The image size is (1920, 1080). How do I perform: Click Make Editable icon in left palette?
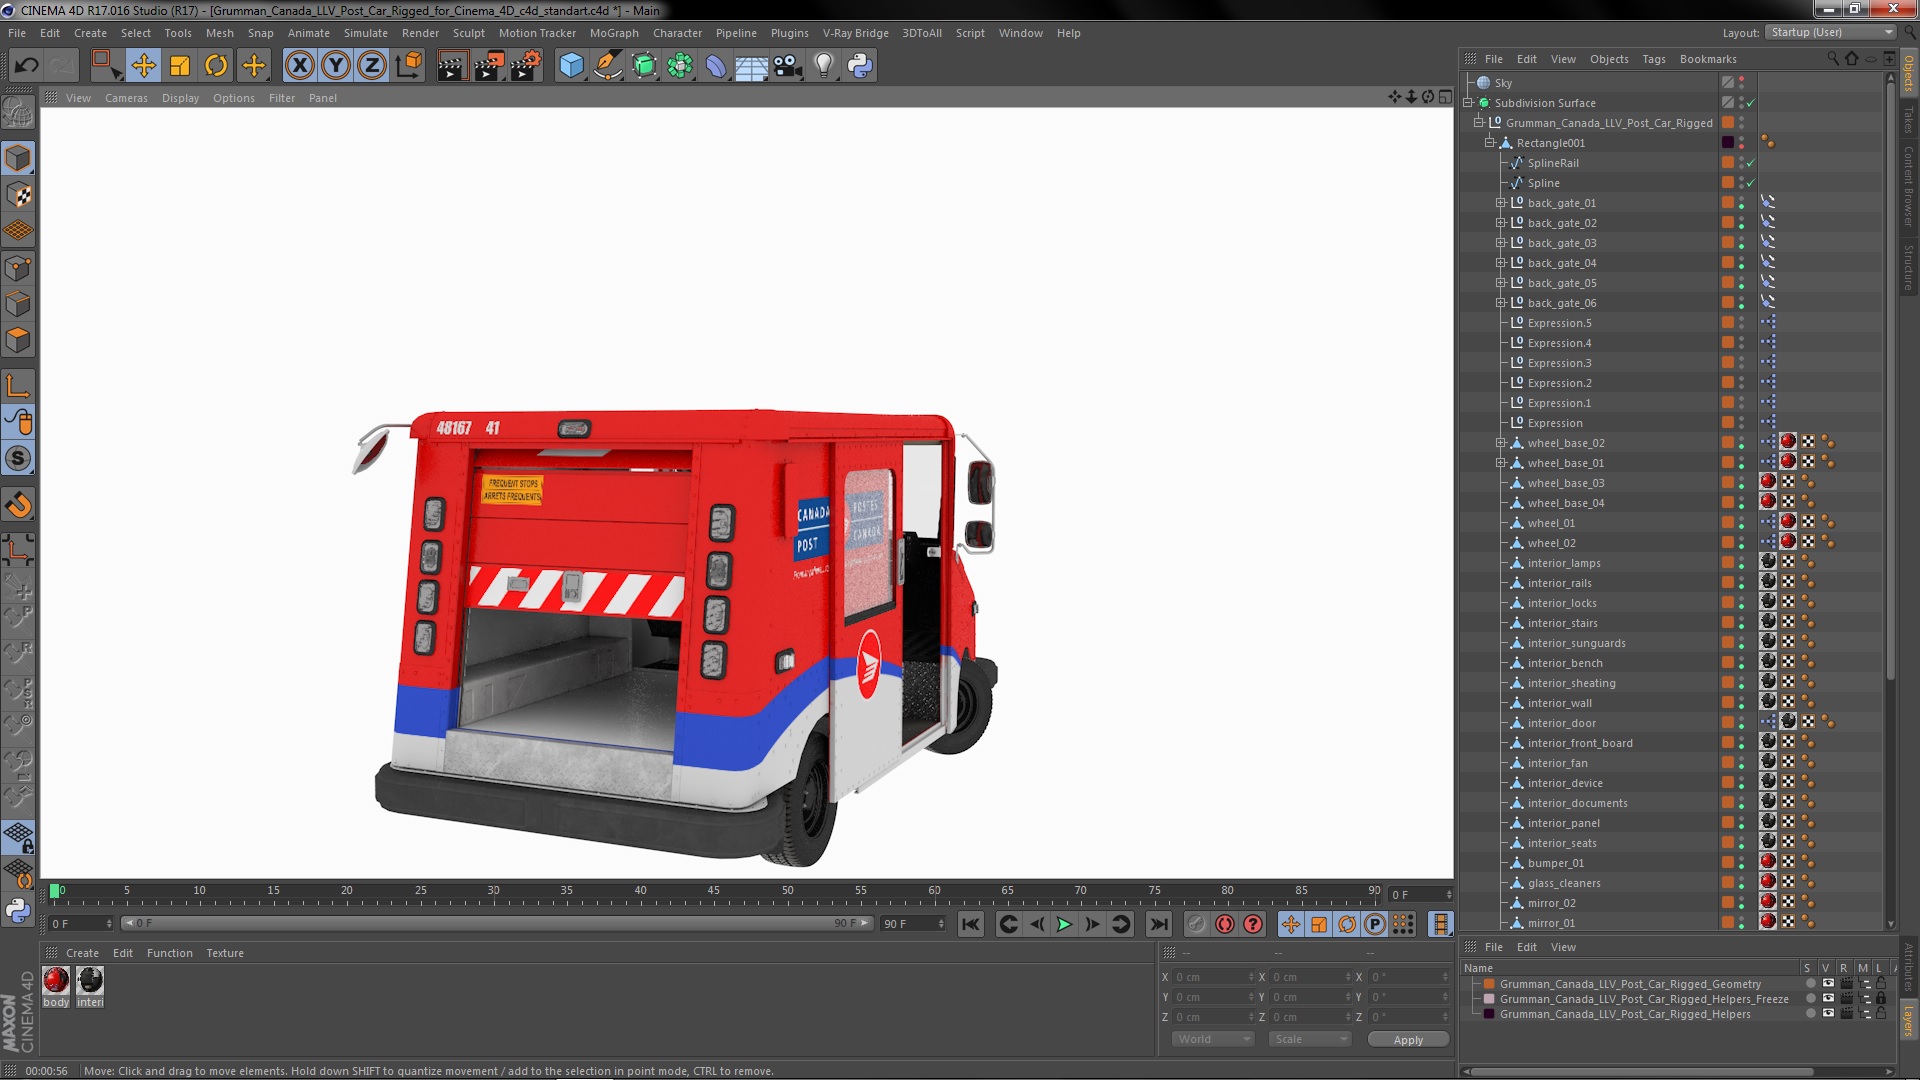tap(18, 113)
